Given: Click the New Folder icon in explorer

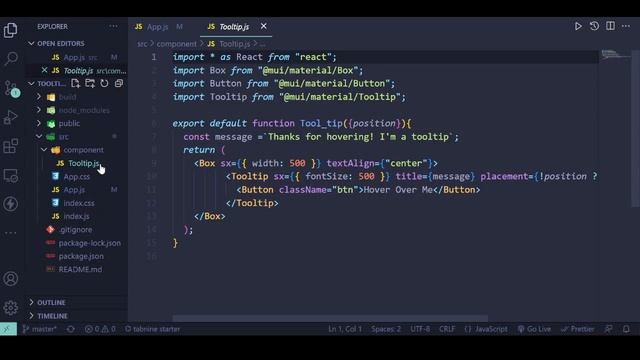Looking at the screenshot, I should coord(90,84).
